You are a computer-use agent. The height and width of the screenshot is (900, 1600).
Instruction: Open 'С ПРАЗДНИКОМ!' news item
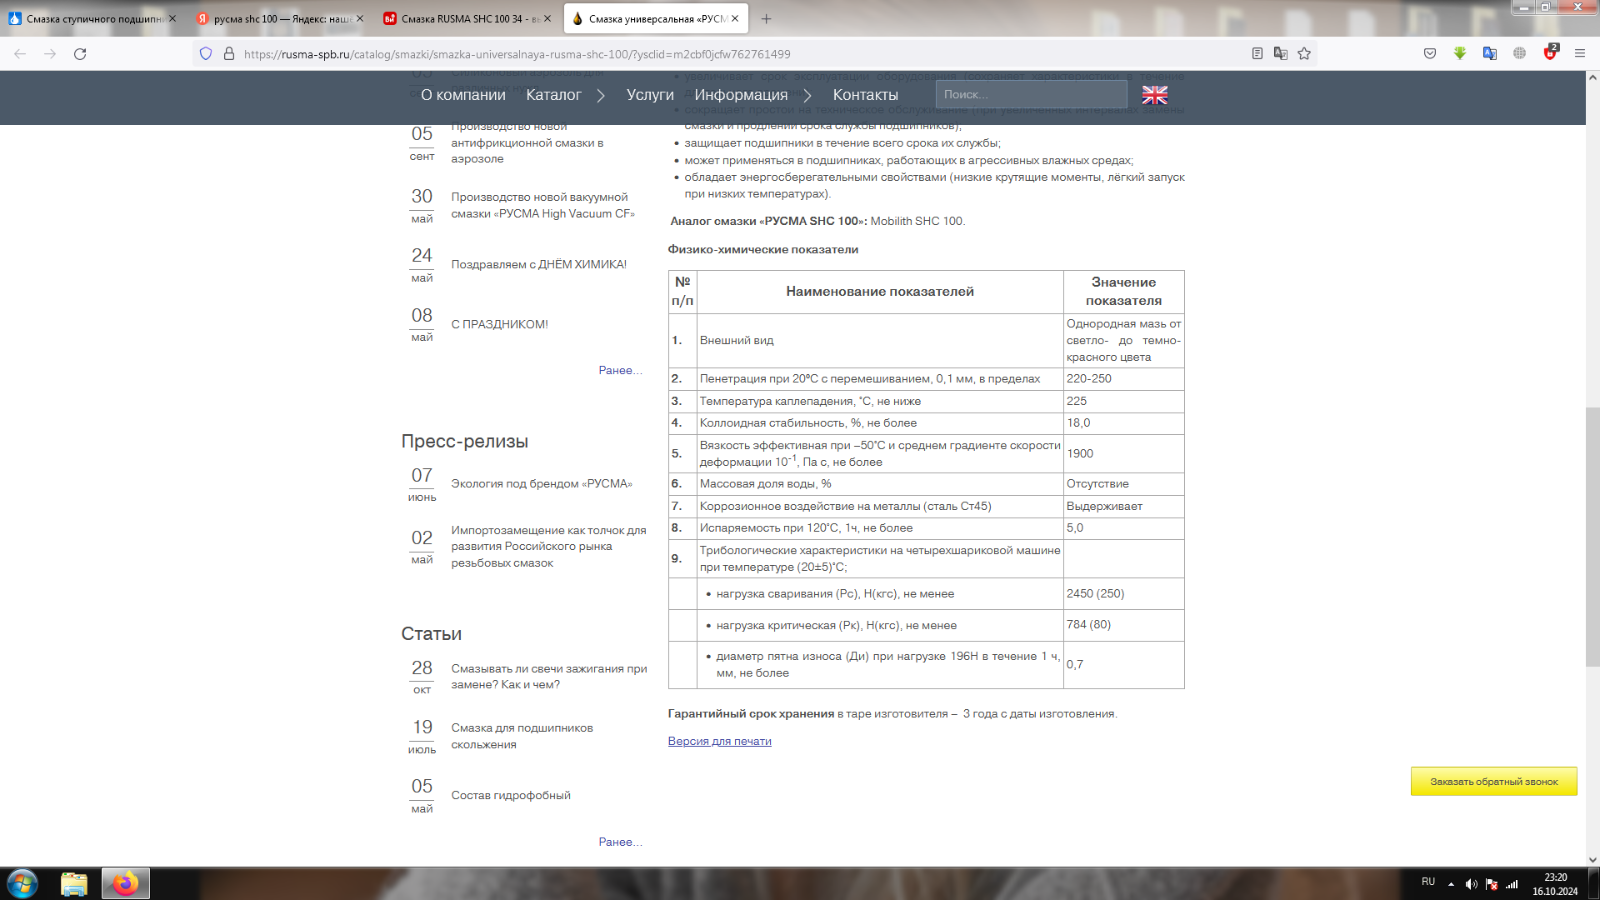pyautogui.click(x=499, y=324)
